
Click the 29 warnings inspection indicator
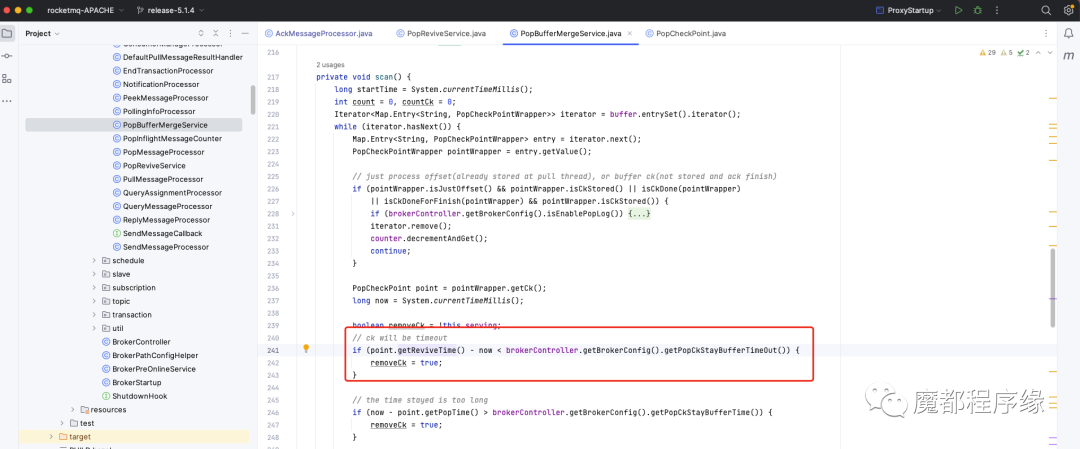tap(988, 53)
